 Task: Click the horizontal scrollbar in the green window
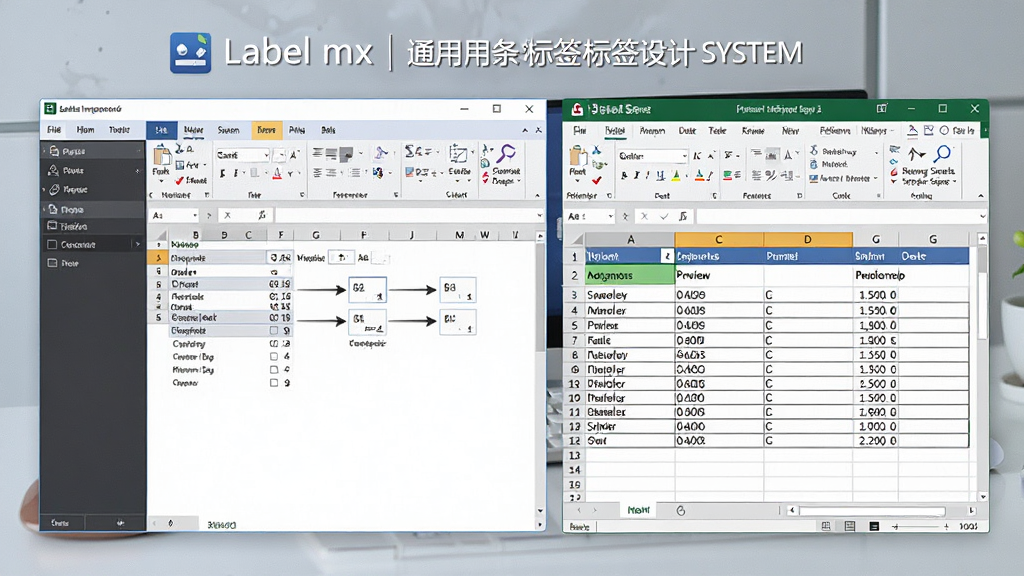(x=872, y=511)
